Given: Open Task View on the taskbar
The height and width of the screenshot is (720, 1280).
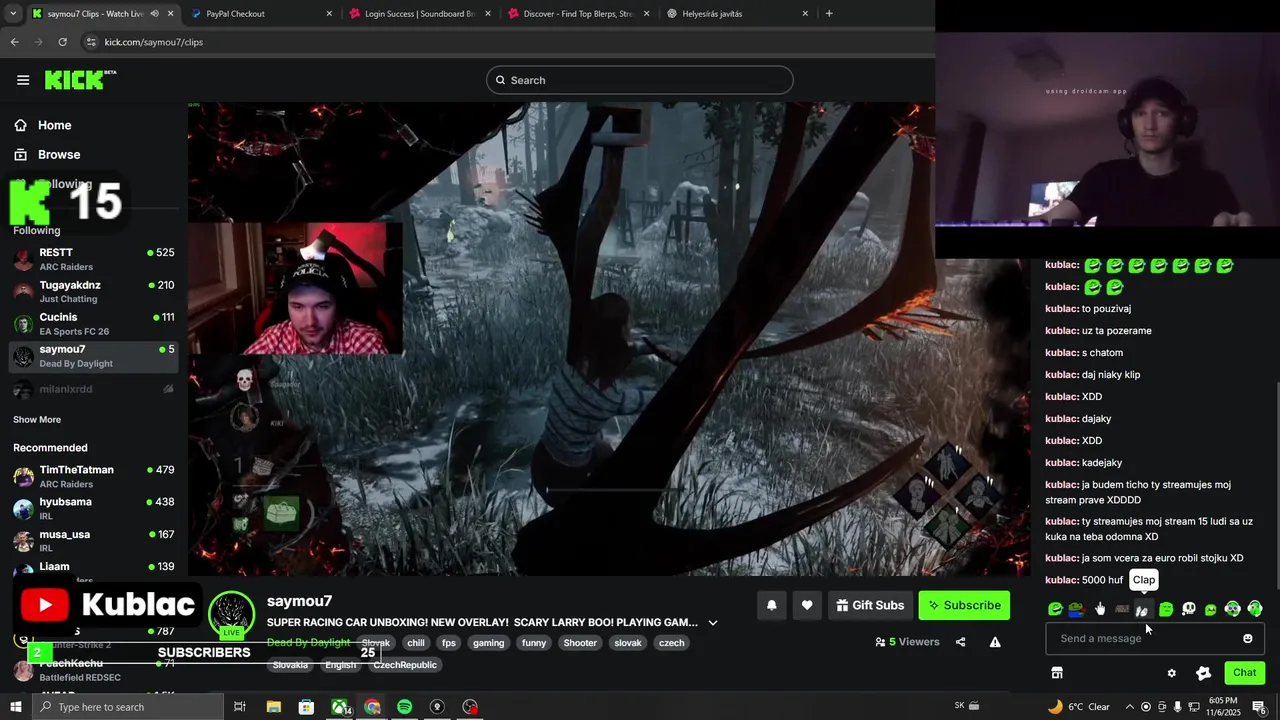Looking at the screenshot, I should point(240,707).
